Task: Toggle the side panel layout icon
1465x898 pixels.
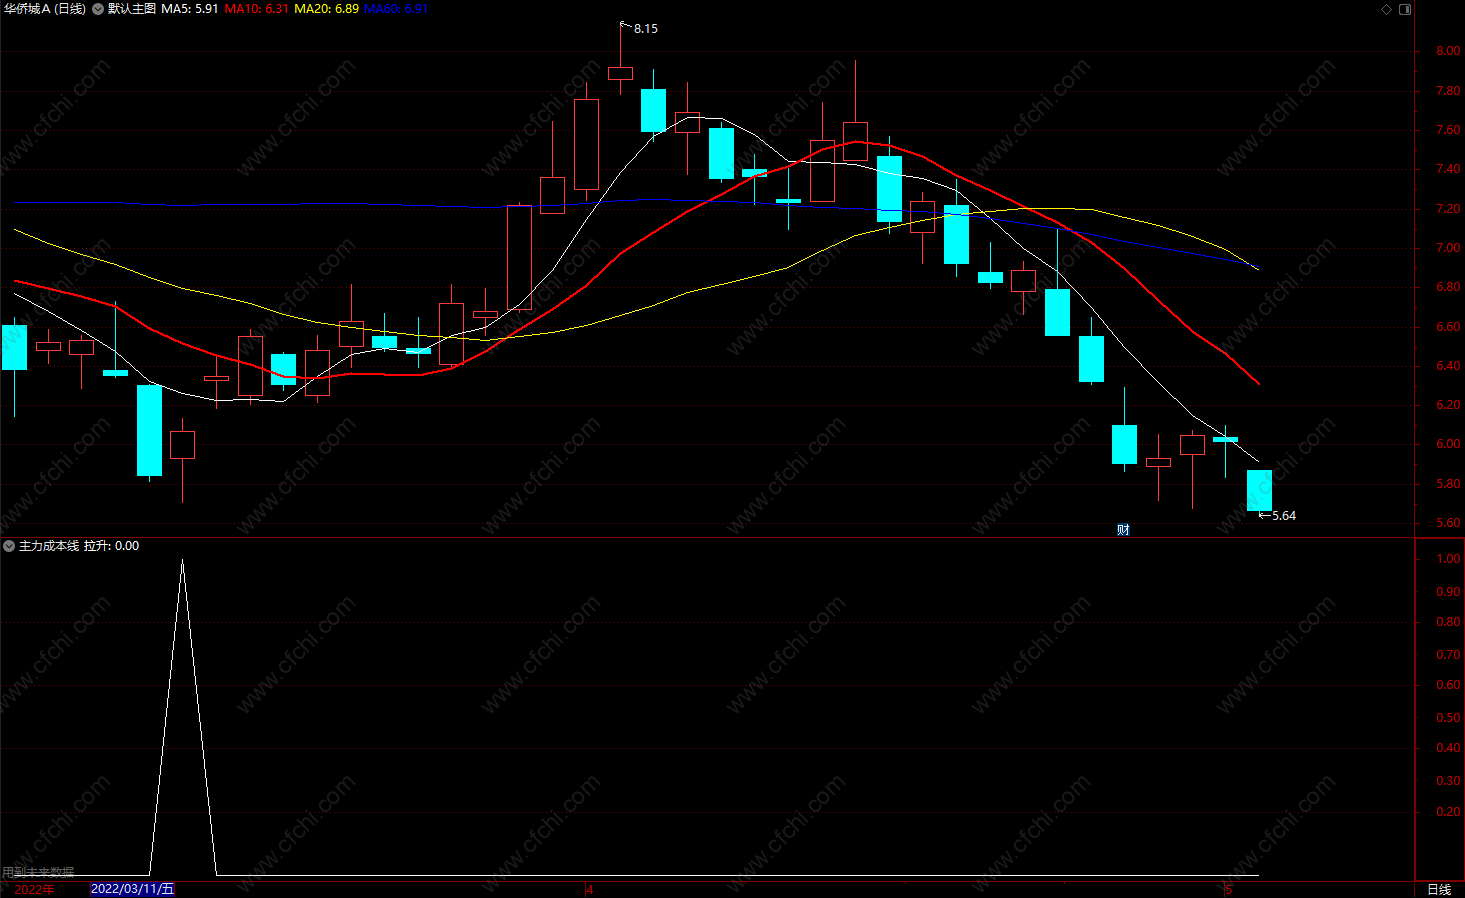Action: click(x=1405, y=9)
